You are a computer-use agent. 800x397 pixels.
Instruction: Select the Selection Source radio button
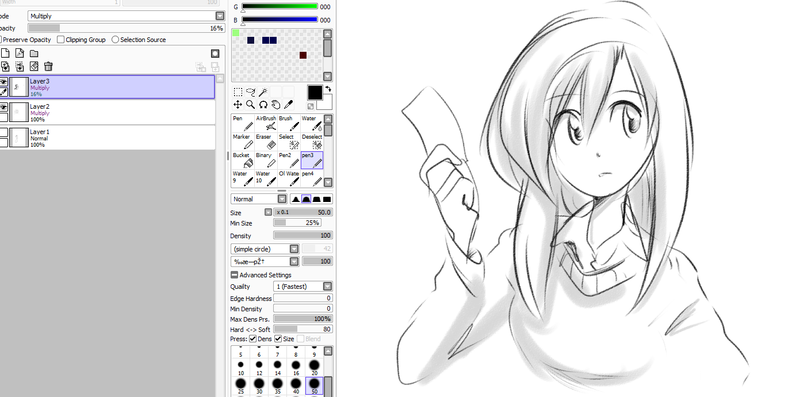[x=115, y=39]
